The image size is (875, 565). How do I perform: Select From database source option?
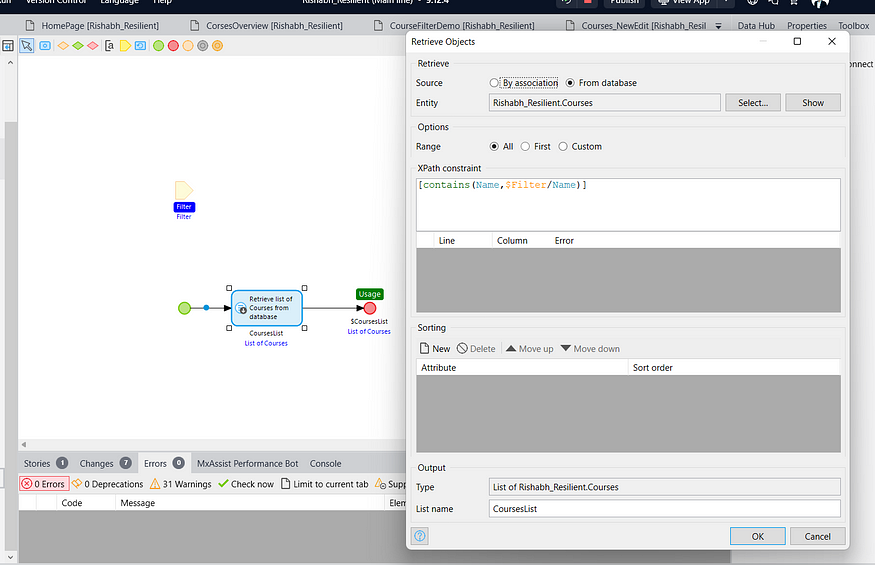point(601,83)
